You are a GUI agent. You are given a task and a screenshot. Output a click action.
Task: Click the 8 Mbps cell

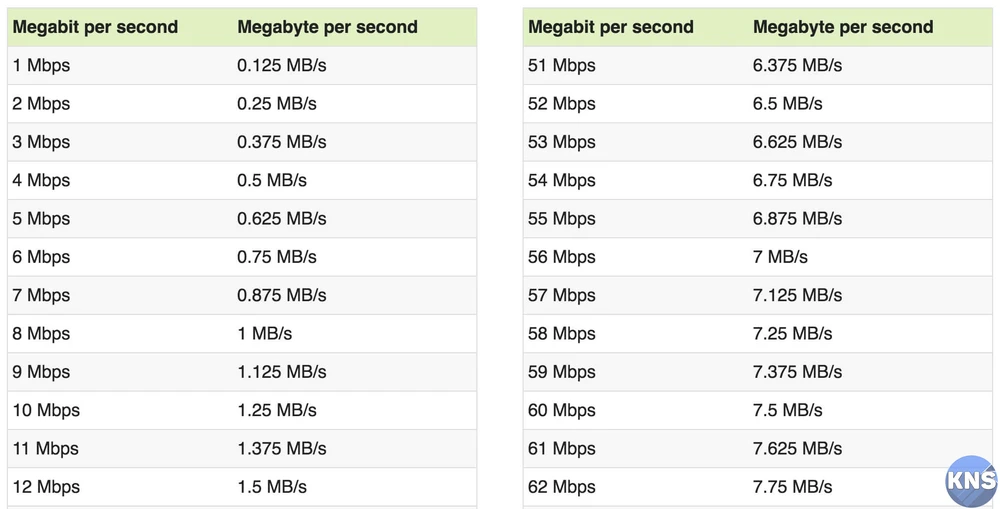pyautogui.click(x=41, y=334)
